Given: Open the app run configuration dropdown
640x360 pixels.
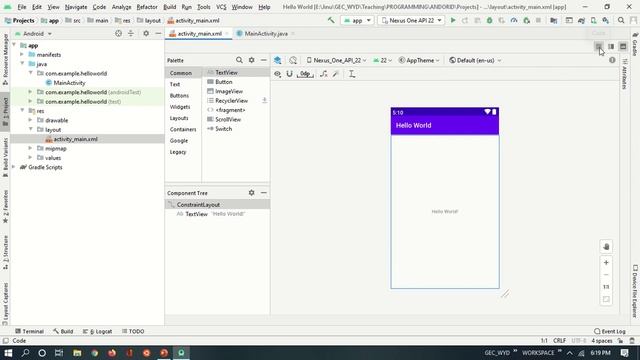Looking at the screenshot, I should coord(357,20).
